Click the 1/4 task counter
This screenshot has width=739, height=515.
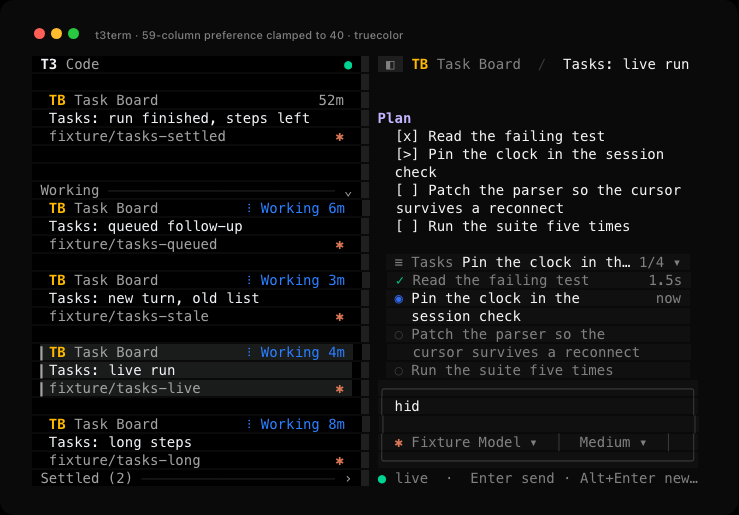click(x=651, y=262)
